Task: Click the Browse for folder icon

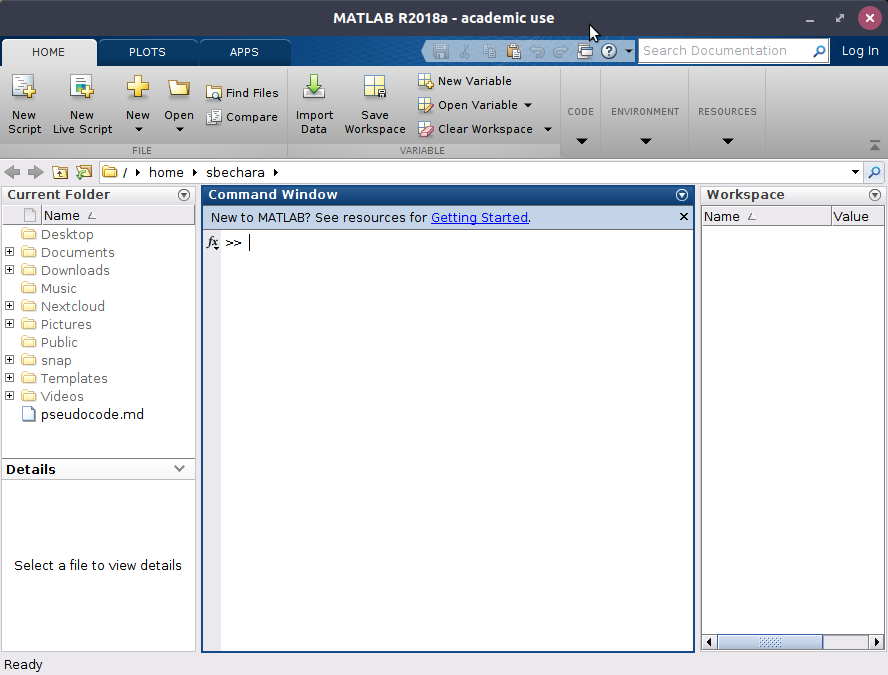Action: 84,172
